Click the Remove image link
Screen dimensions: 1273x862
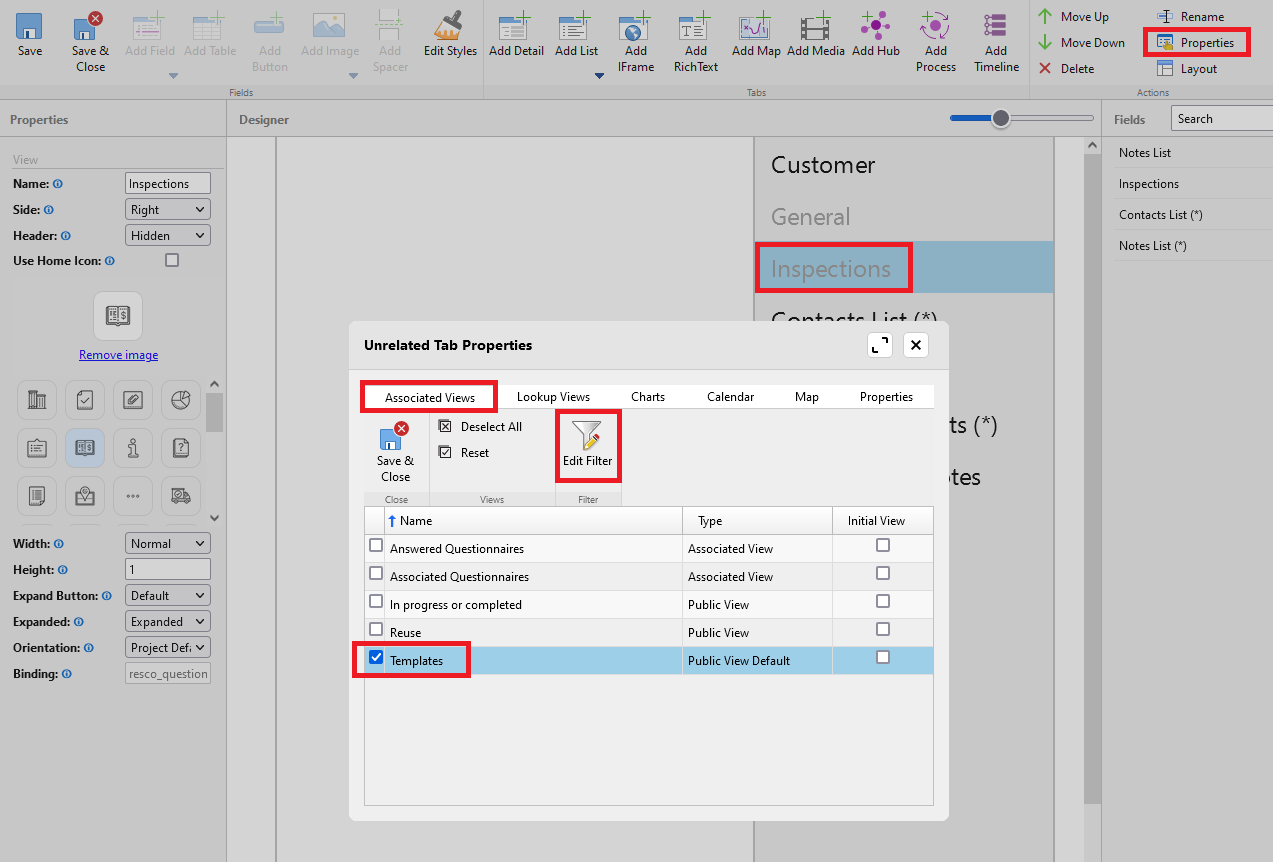click(x=118, y=355)
